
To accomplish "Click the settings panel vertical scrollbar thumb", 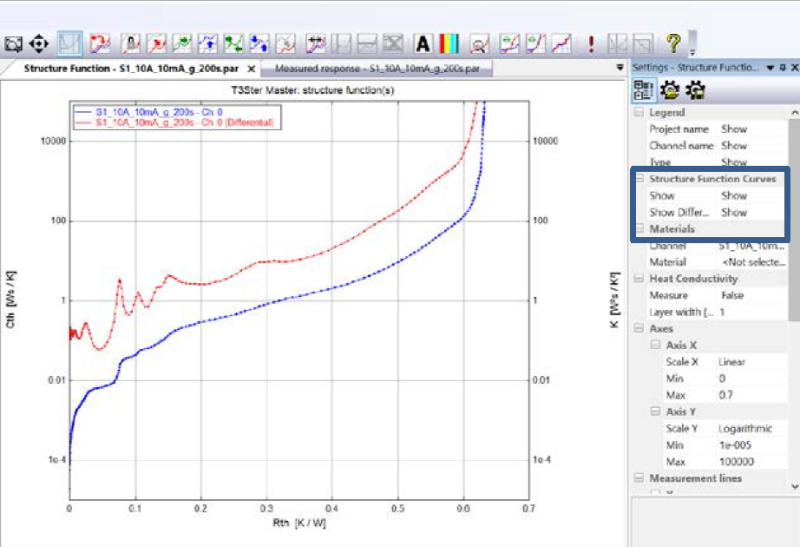I will pyautogui.click(x=794, y=220).
